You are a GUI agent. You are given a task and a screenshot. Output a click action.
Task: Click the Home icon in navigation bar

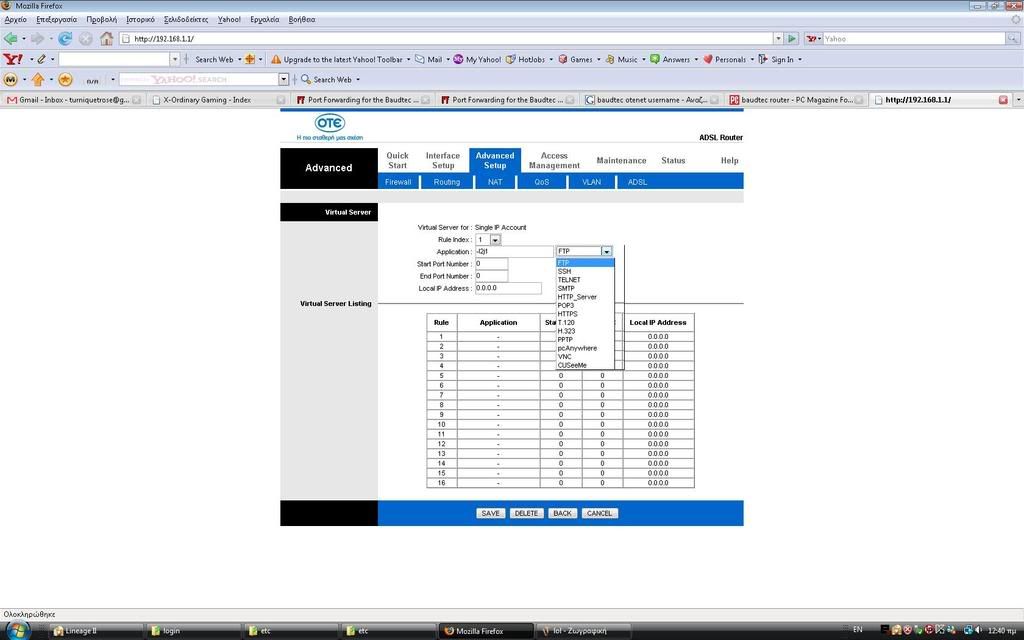click(x=106, y=39)
